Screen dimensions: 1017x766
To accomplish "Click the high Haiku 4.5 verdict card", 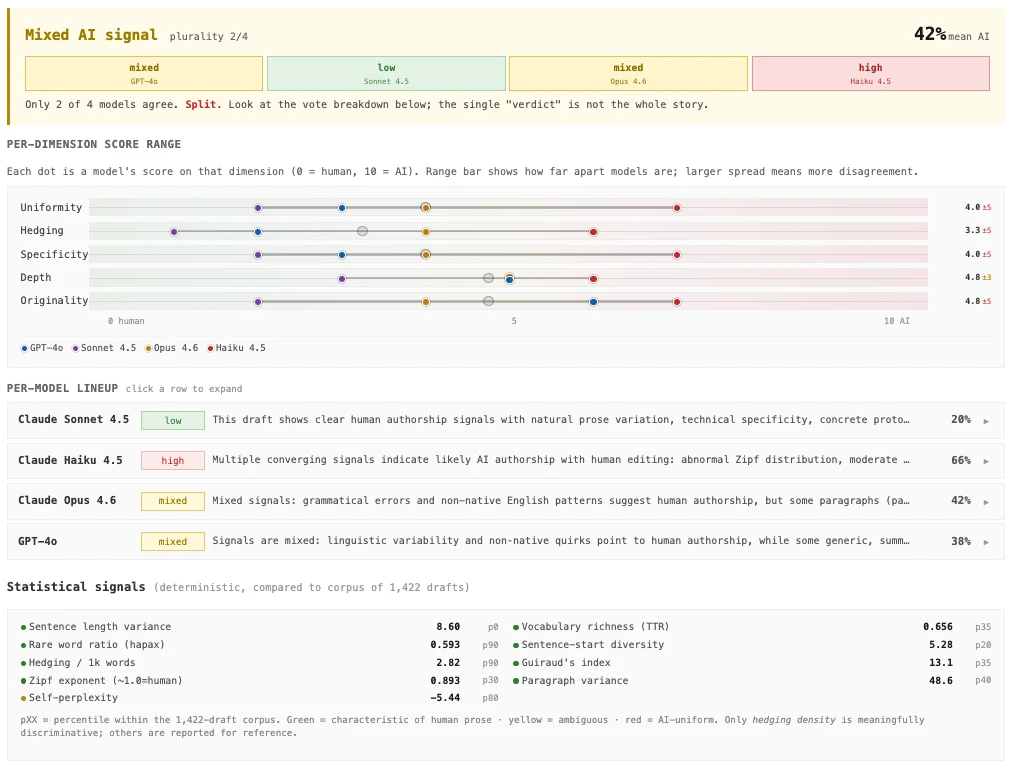I will [x=870, y=73].
